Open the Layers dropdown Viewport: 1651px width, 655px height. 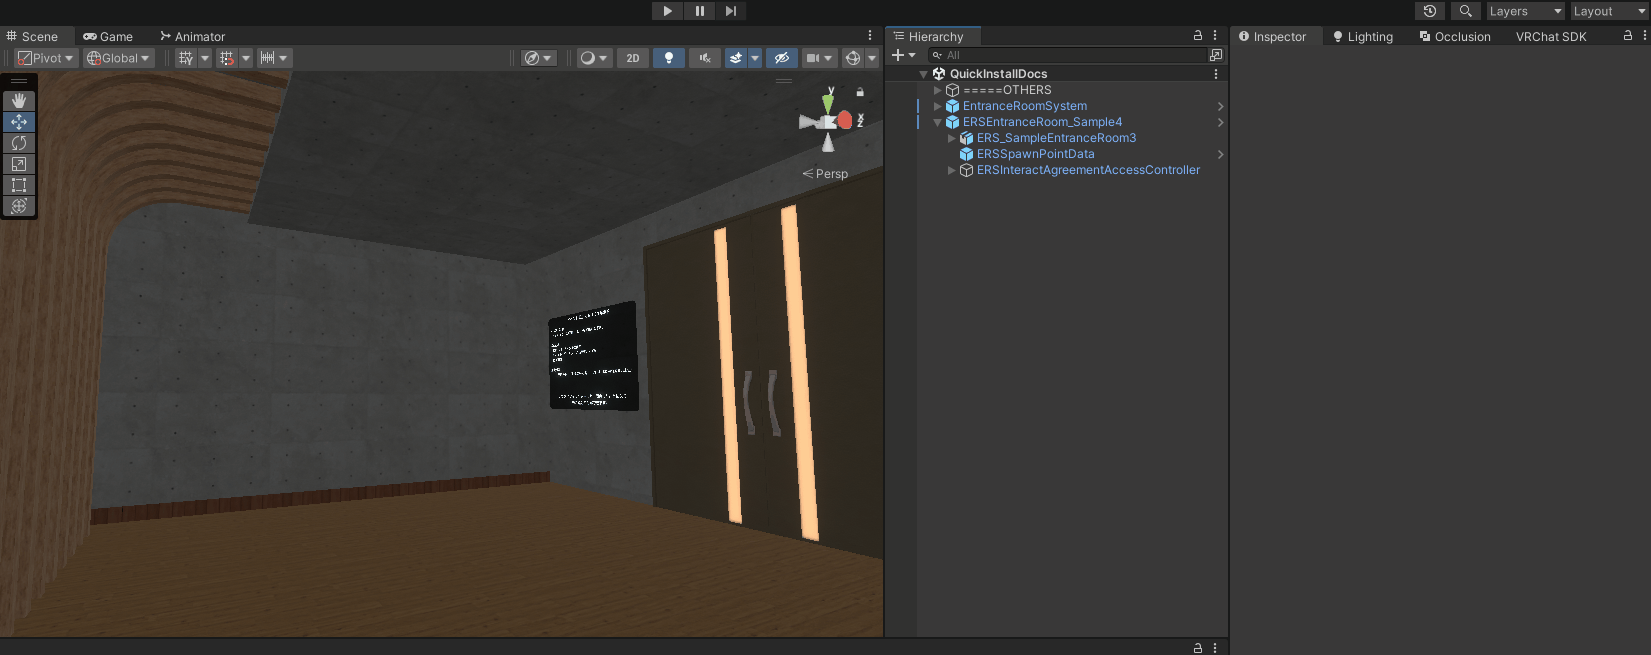pos(1524,11)
